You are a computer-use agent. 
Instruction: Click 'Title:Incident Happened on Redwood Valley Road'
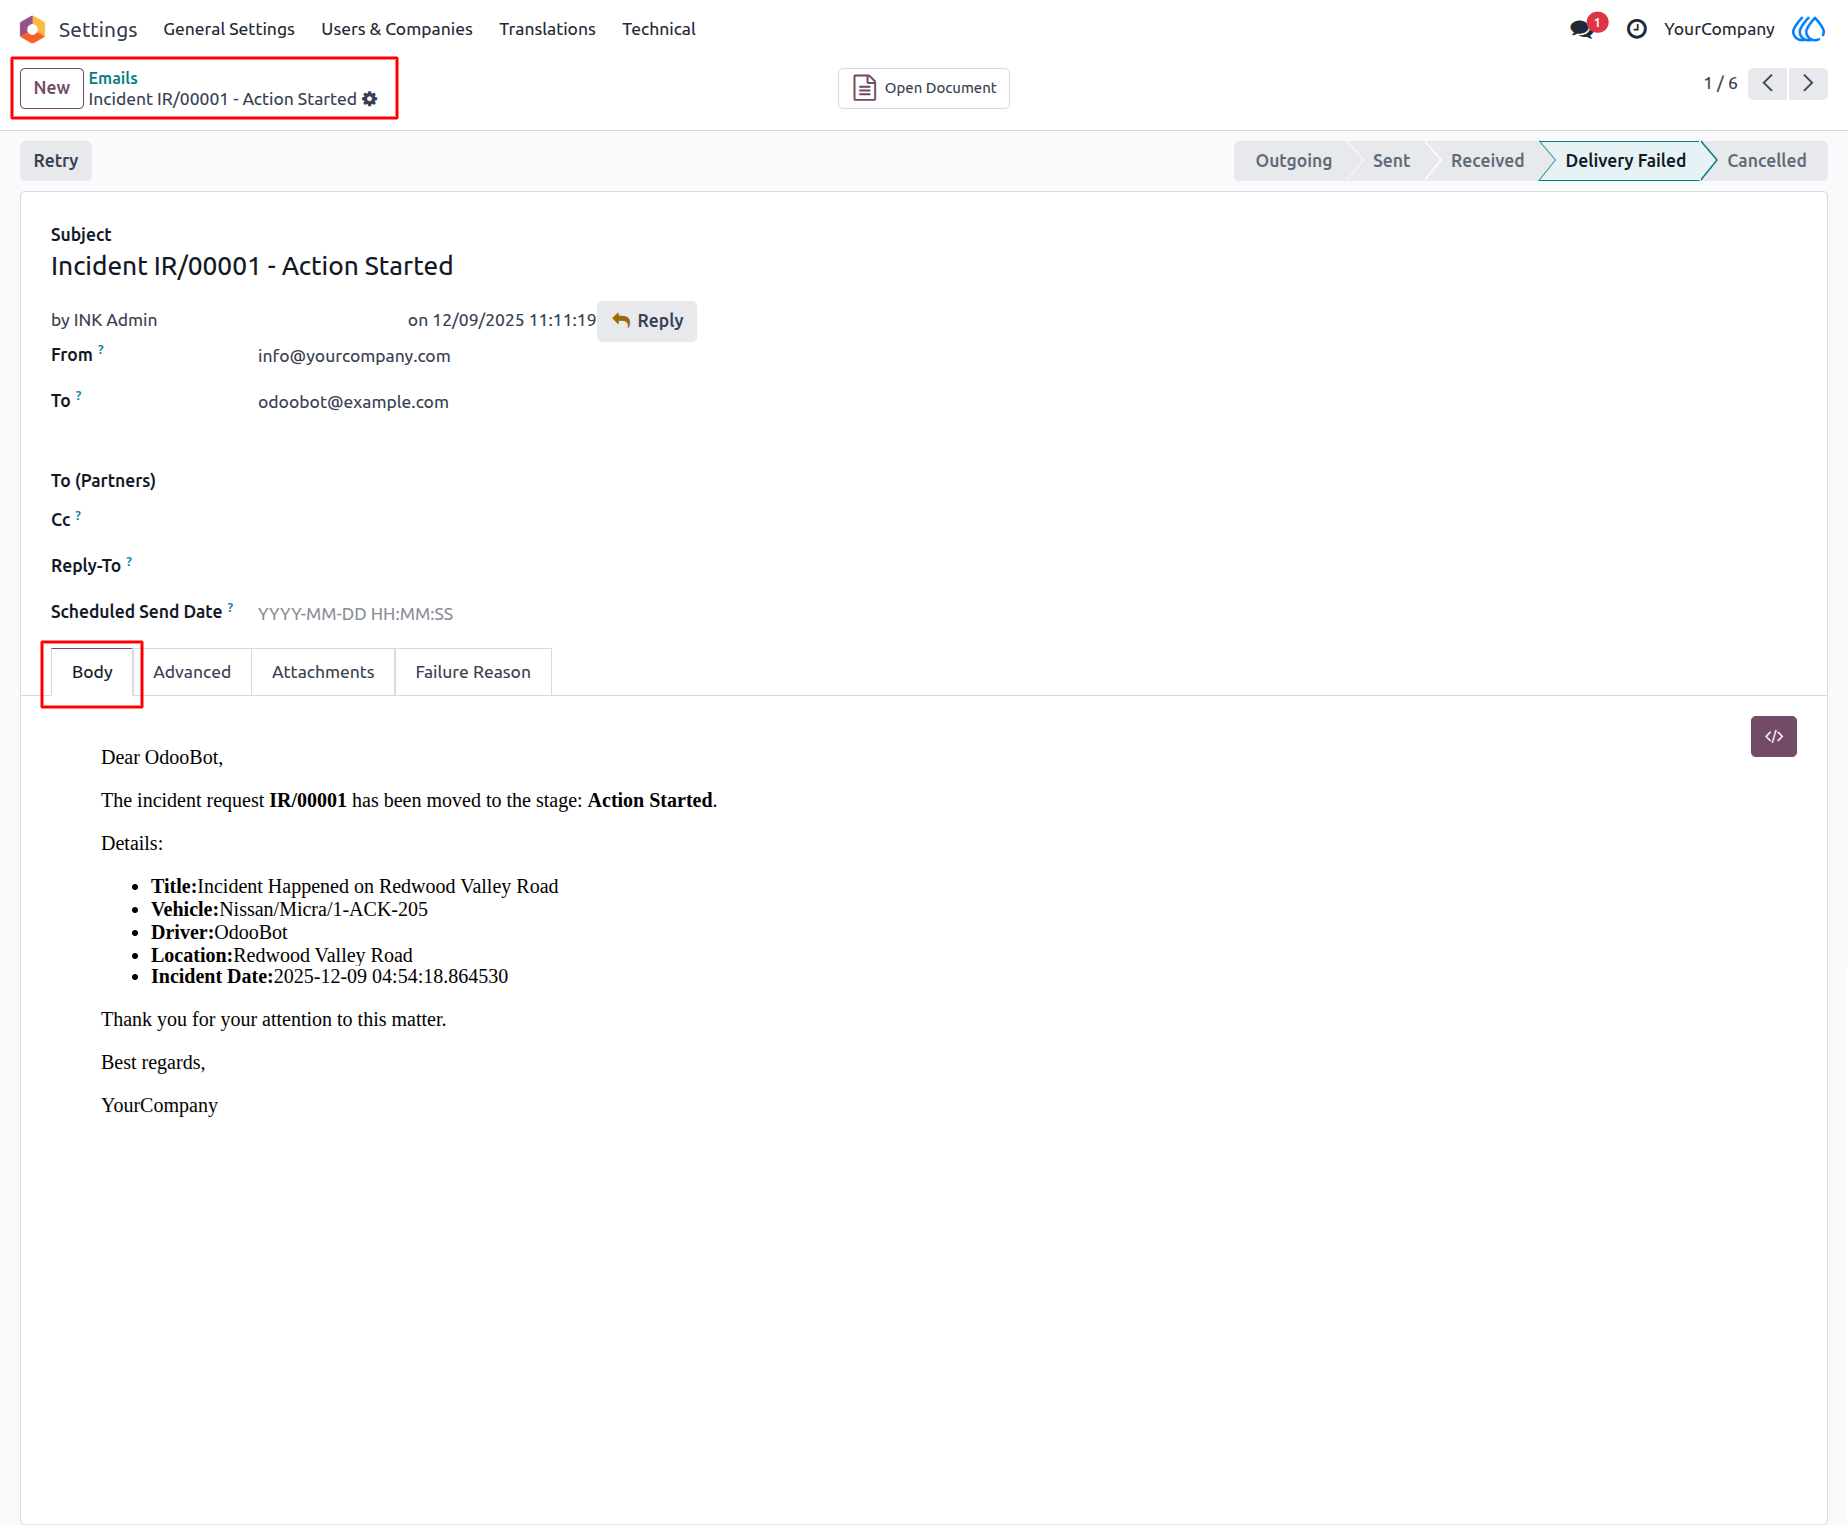[355, 886]
